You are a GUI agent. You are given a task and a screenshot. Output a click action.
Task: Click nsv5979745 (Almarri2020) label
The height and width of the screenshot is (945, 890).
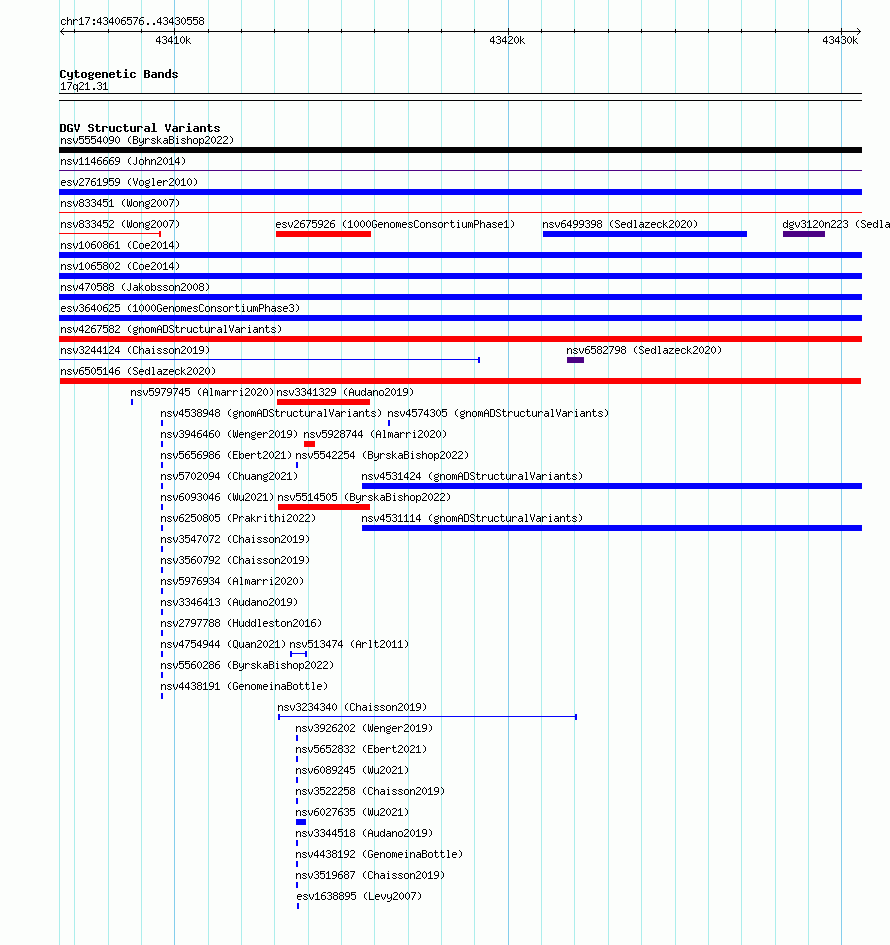click(202, 392)
